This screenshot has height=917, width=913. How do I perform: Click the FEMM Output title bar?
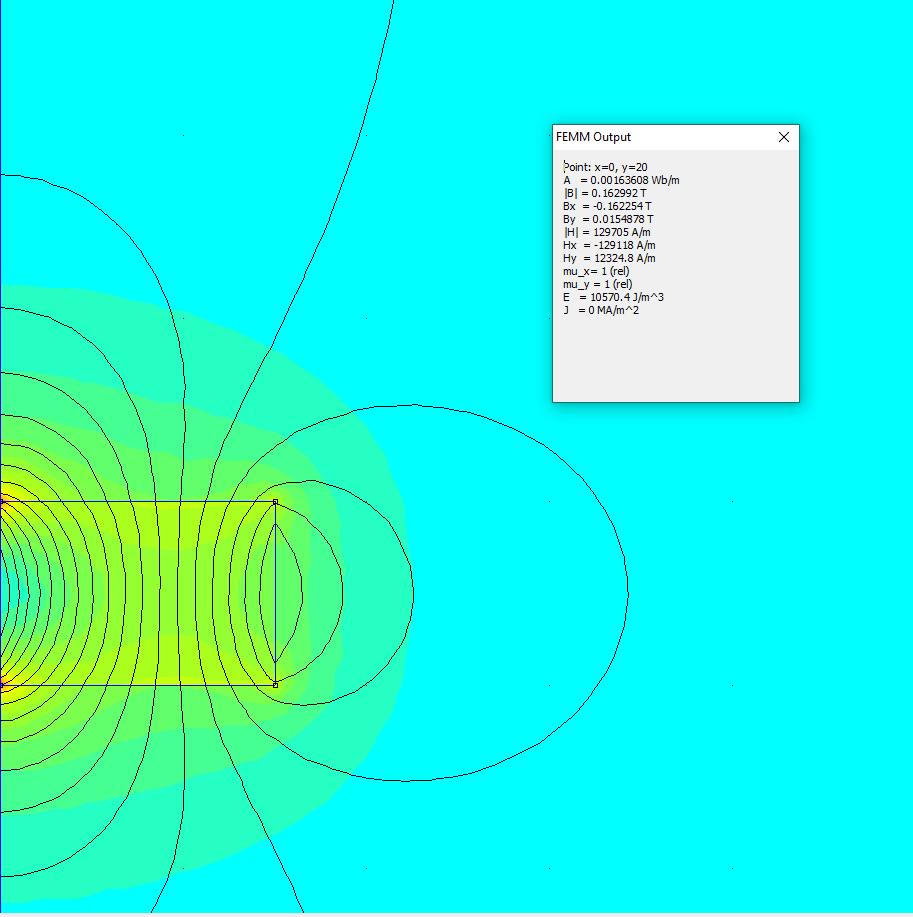point(676,137)
